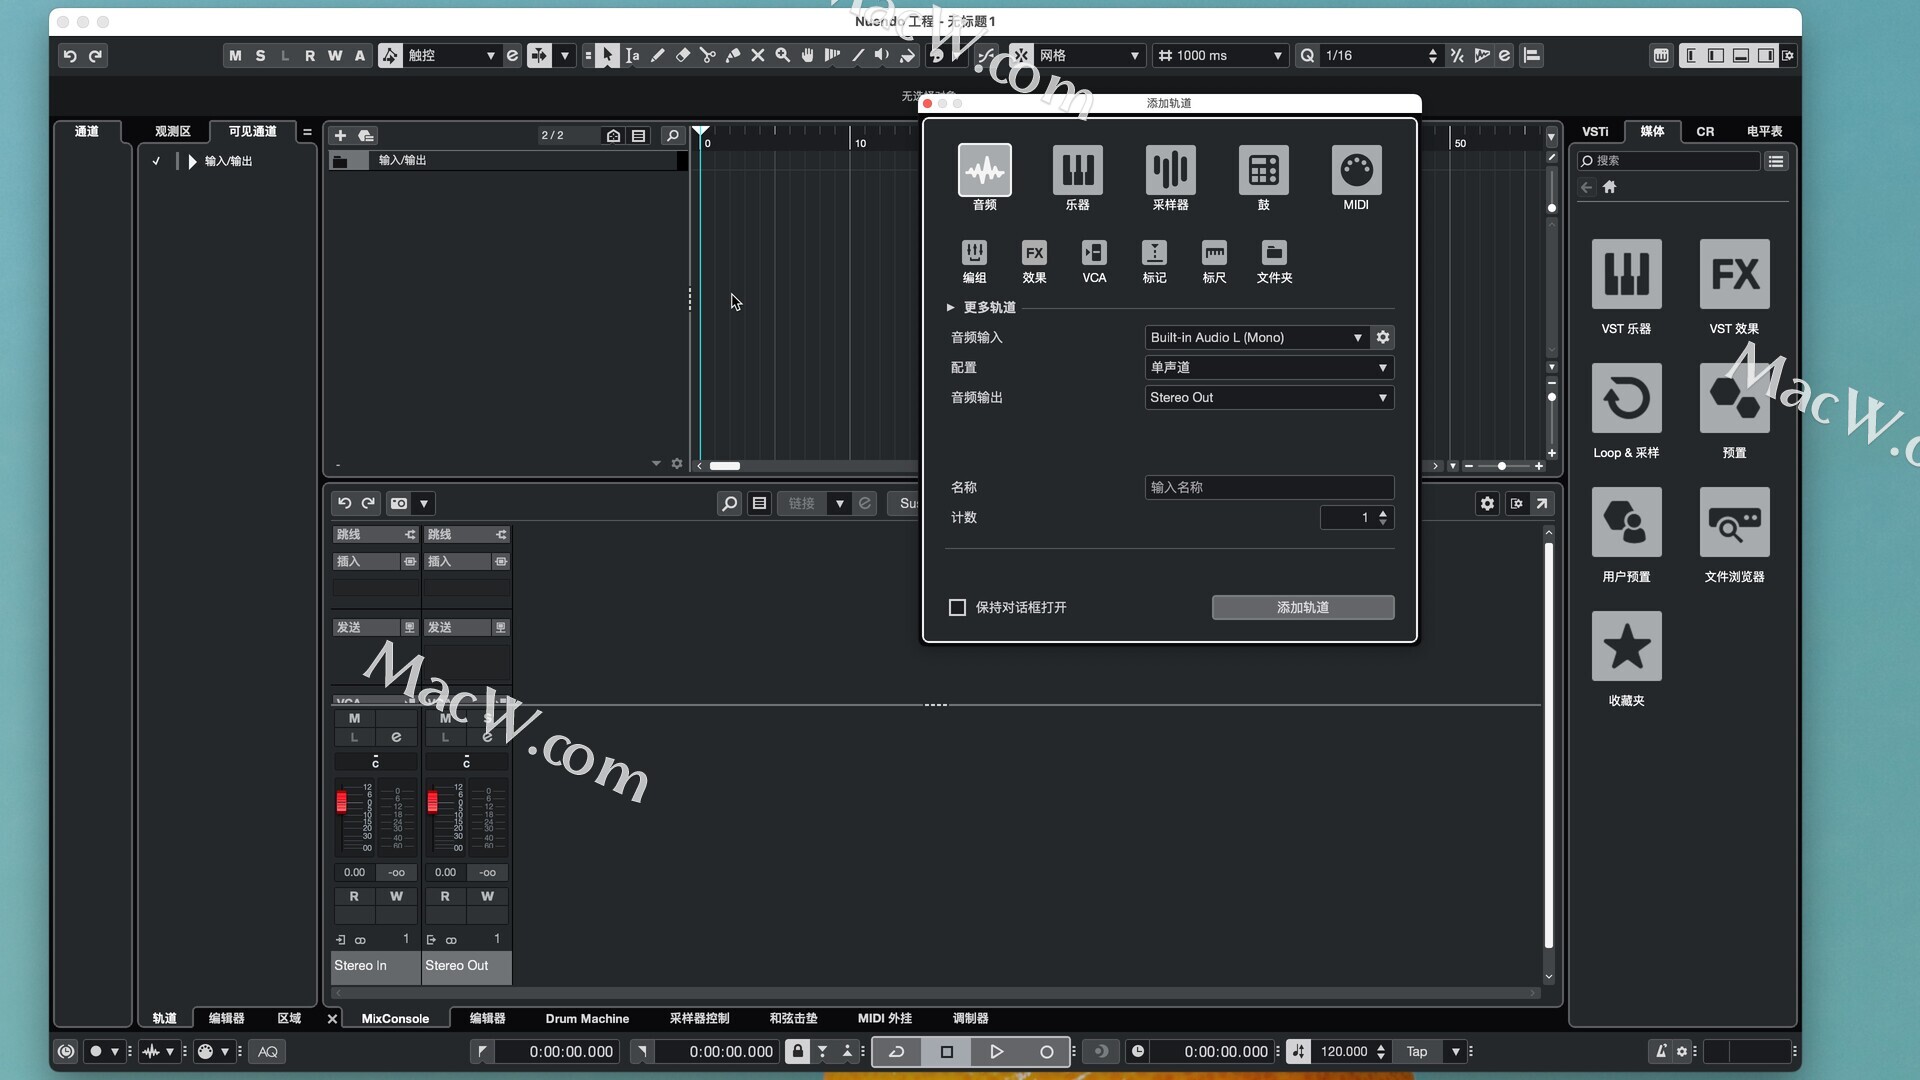Image resolution: width=1920 pixels, height=1080 pixels.
Task: Toggle Write automation on Stereo Out channel
Action: [x=487, y=896]
